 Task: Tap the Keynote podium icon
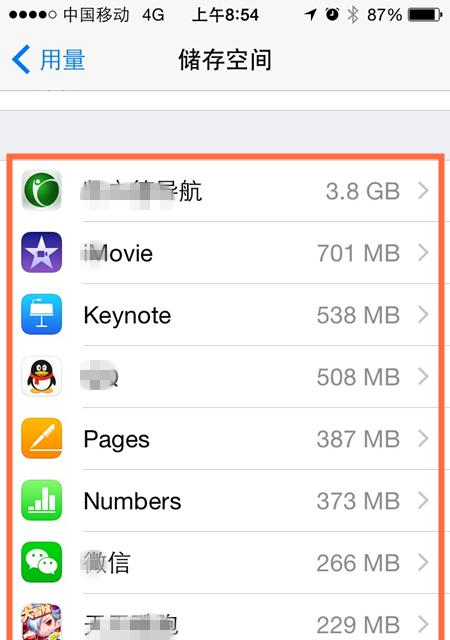pyautogui.click(x=42, y=314)
